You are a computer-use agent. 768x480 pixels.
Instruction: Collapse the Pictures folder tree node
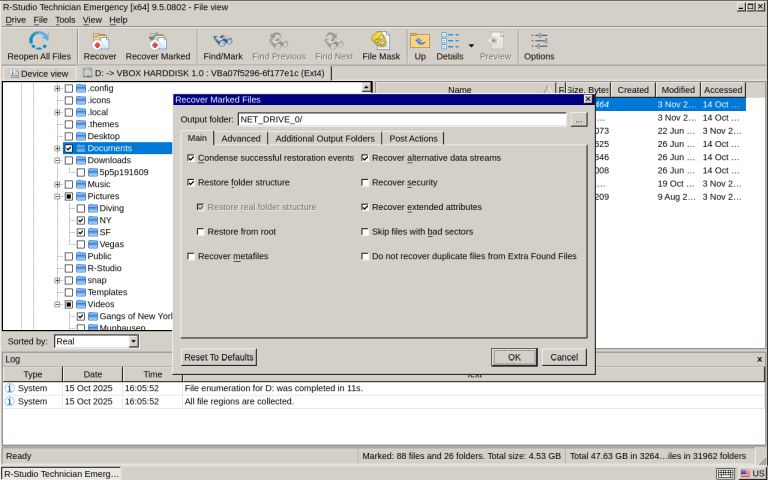click(x=57, y=197)
